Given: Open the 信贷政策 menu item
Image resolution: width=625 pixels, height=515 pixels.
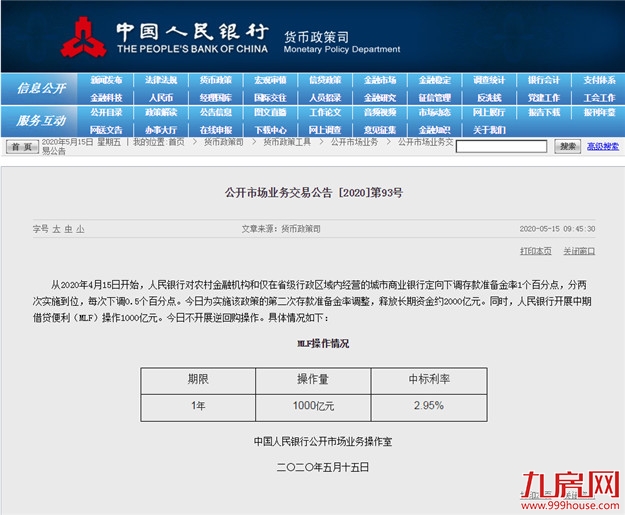Looking at the screenshot, I should coord(325,80).
